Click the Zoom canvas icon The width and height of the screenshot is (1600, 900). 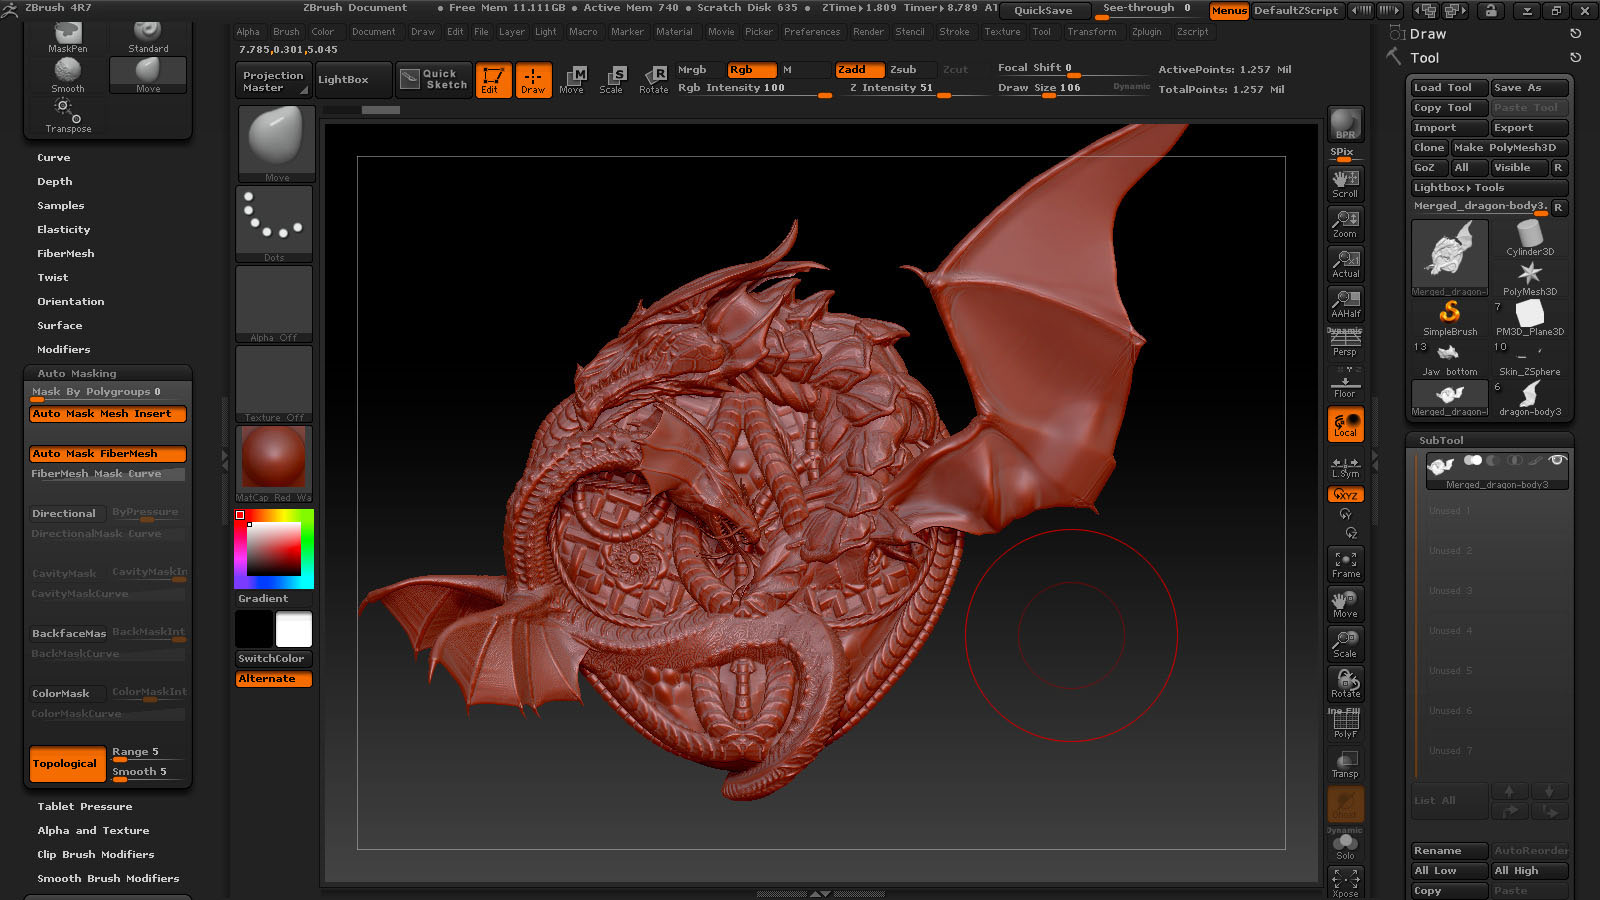click(1345, 223)
